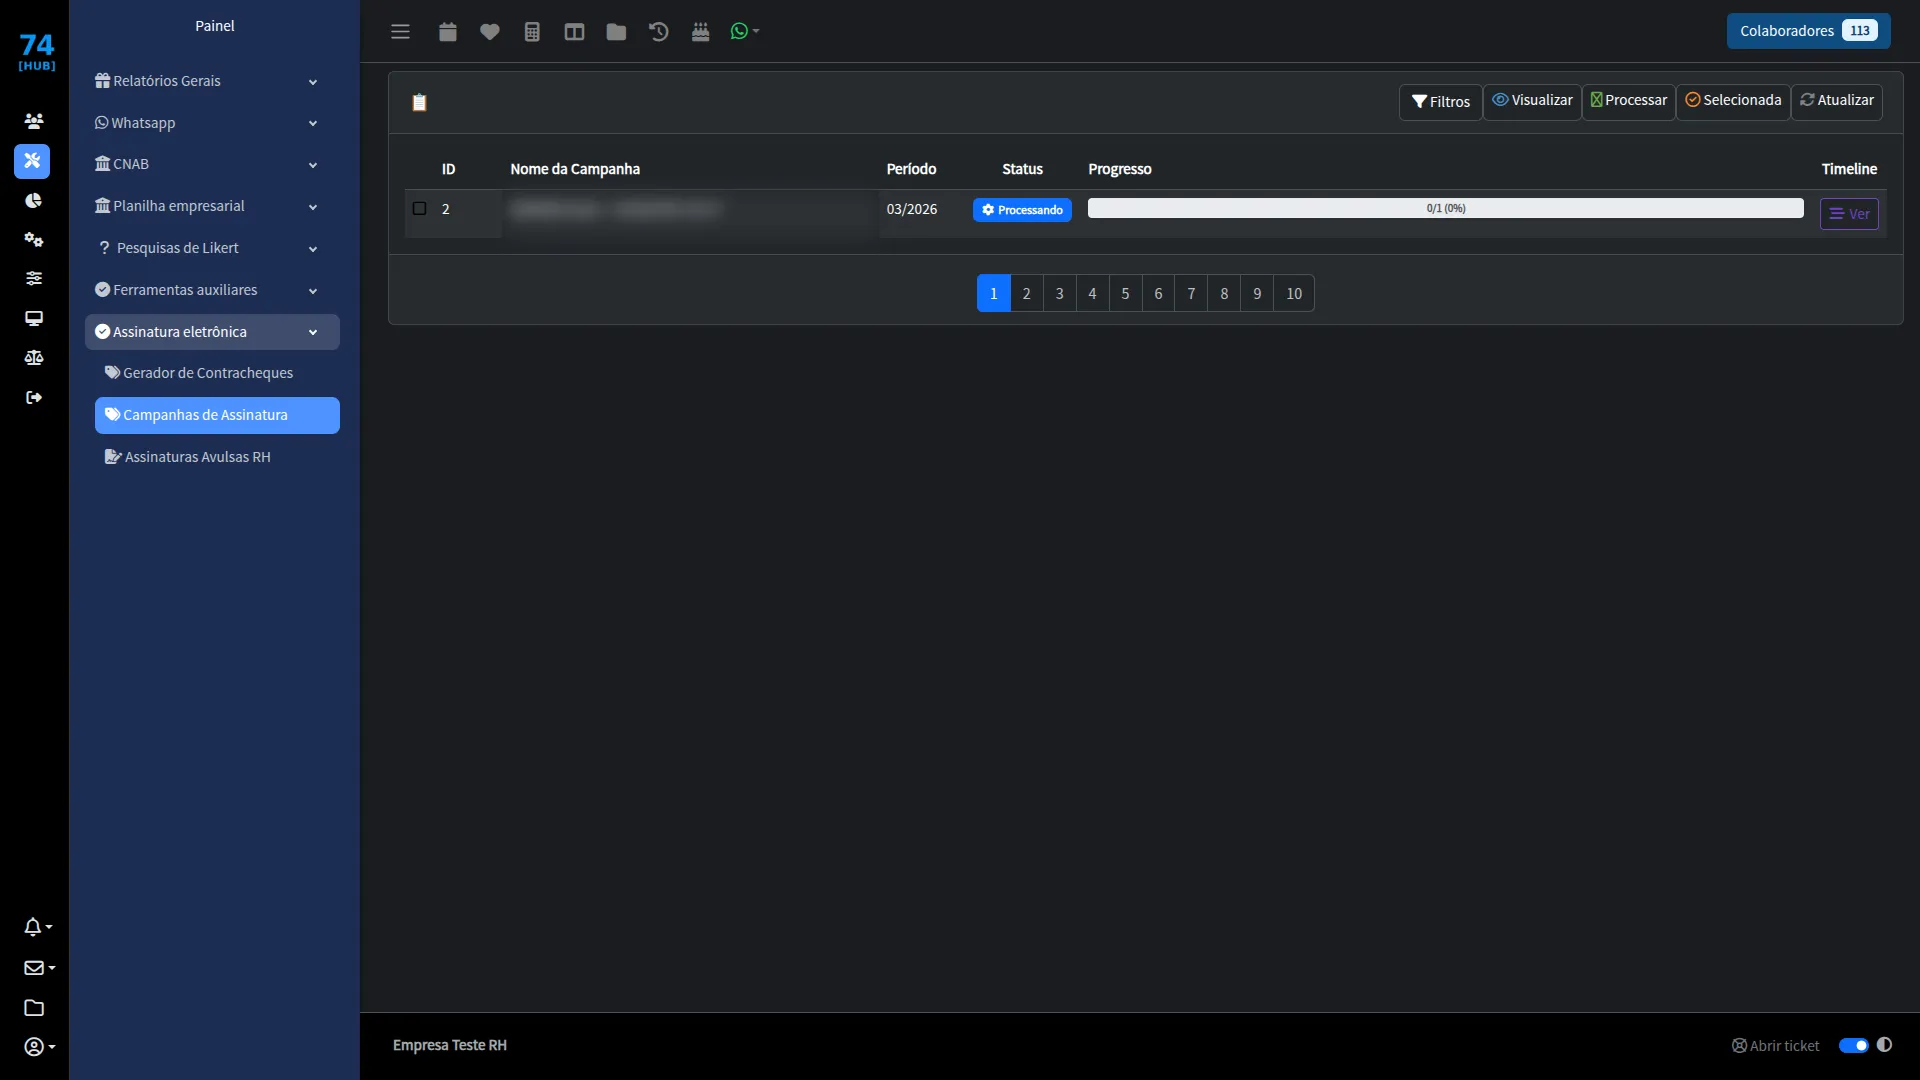Click the Atualizar button
Screen dimensions: 1920x1080
pyautogui.click(x=1837, y=100)
